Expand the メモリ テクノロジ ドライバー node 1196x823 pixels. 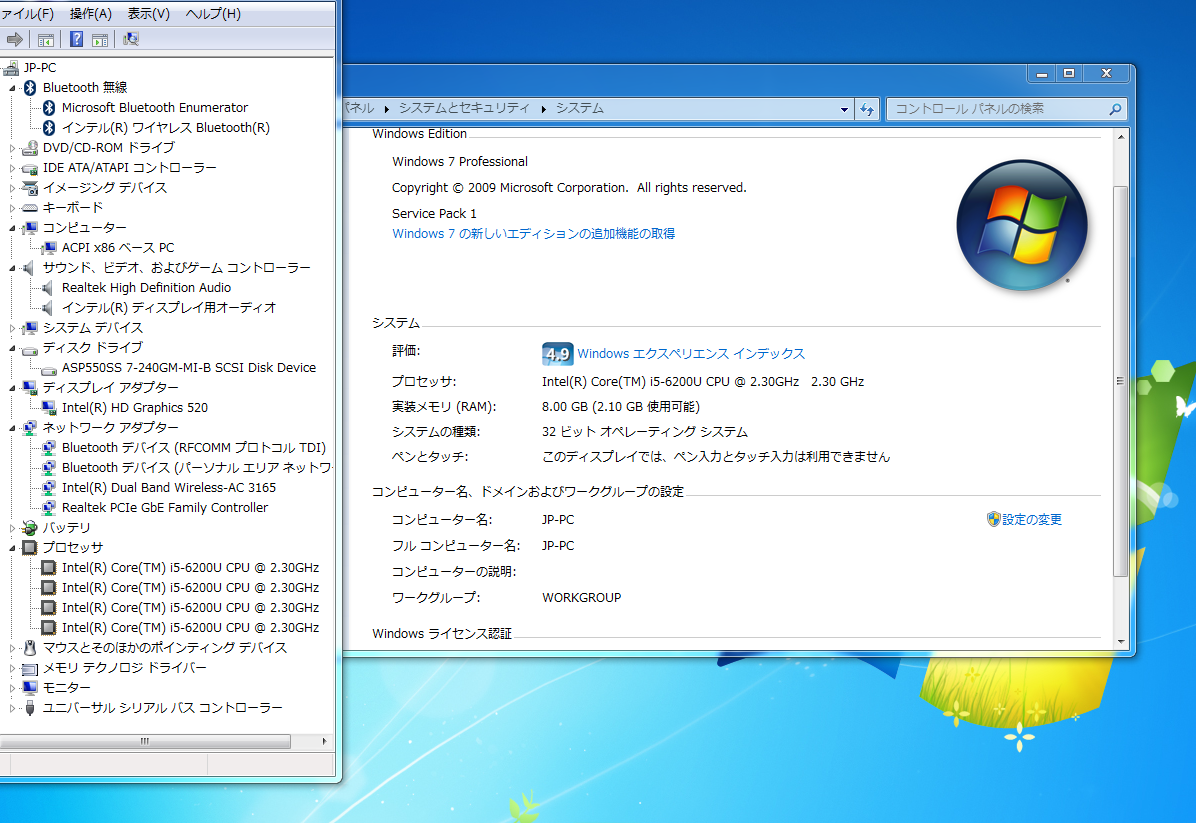[x=12, y=668]
